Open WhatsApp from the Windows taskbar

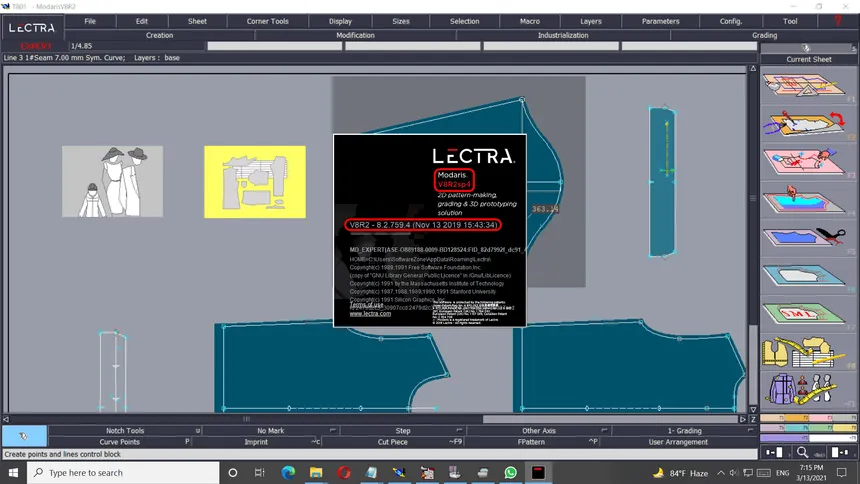[x=511, y=472]
